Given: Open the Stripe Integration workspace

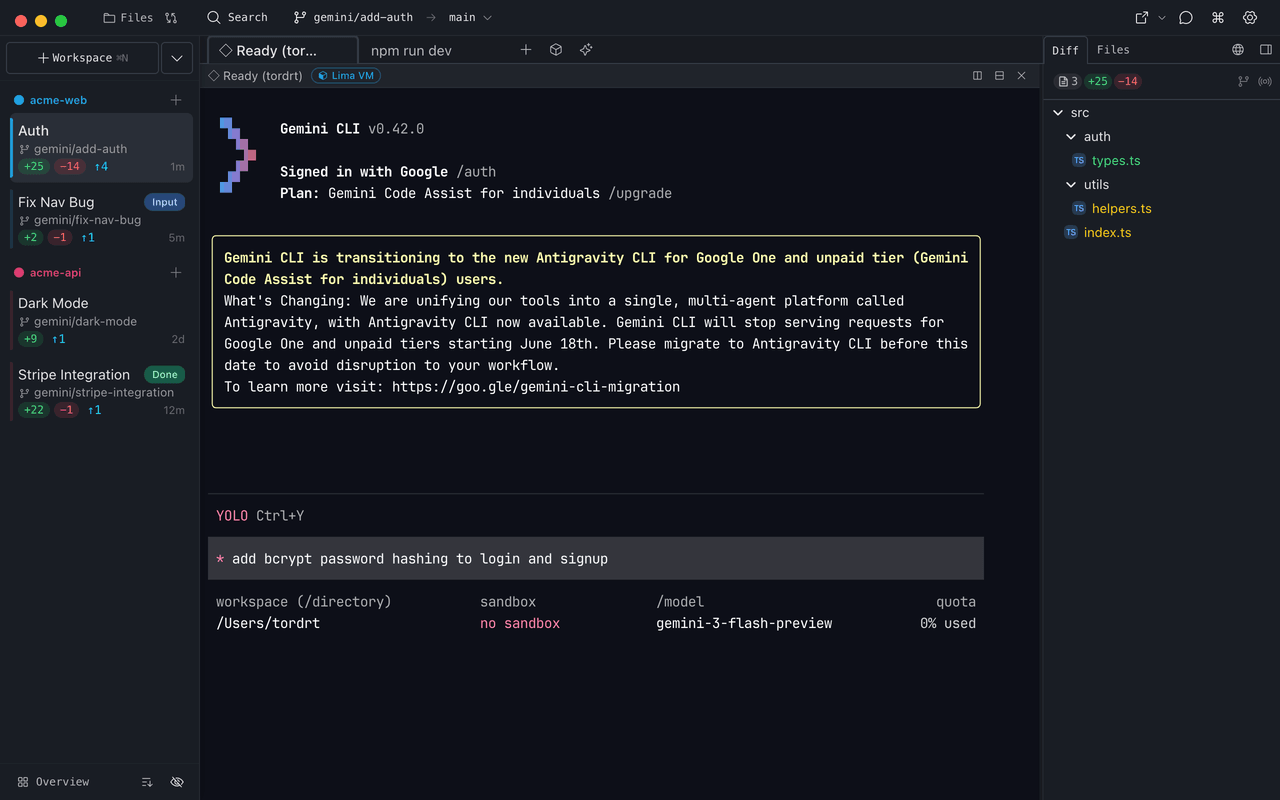Looking at the screenshot, I should 101,391.
